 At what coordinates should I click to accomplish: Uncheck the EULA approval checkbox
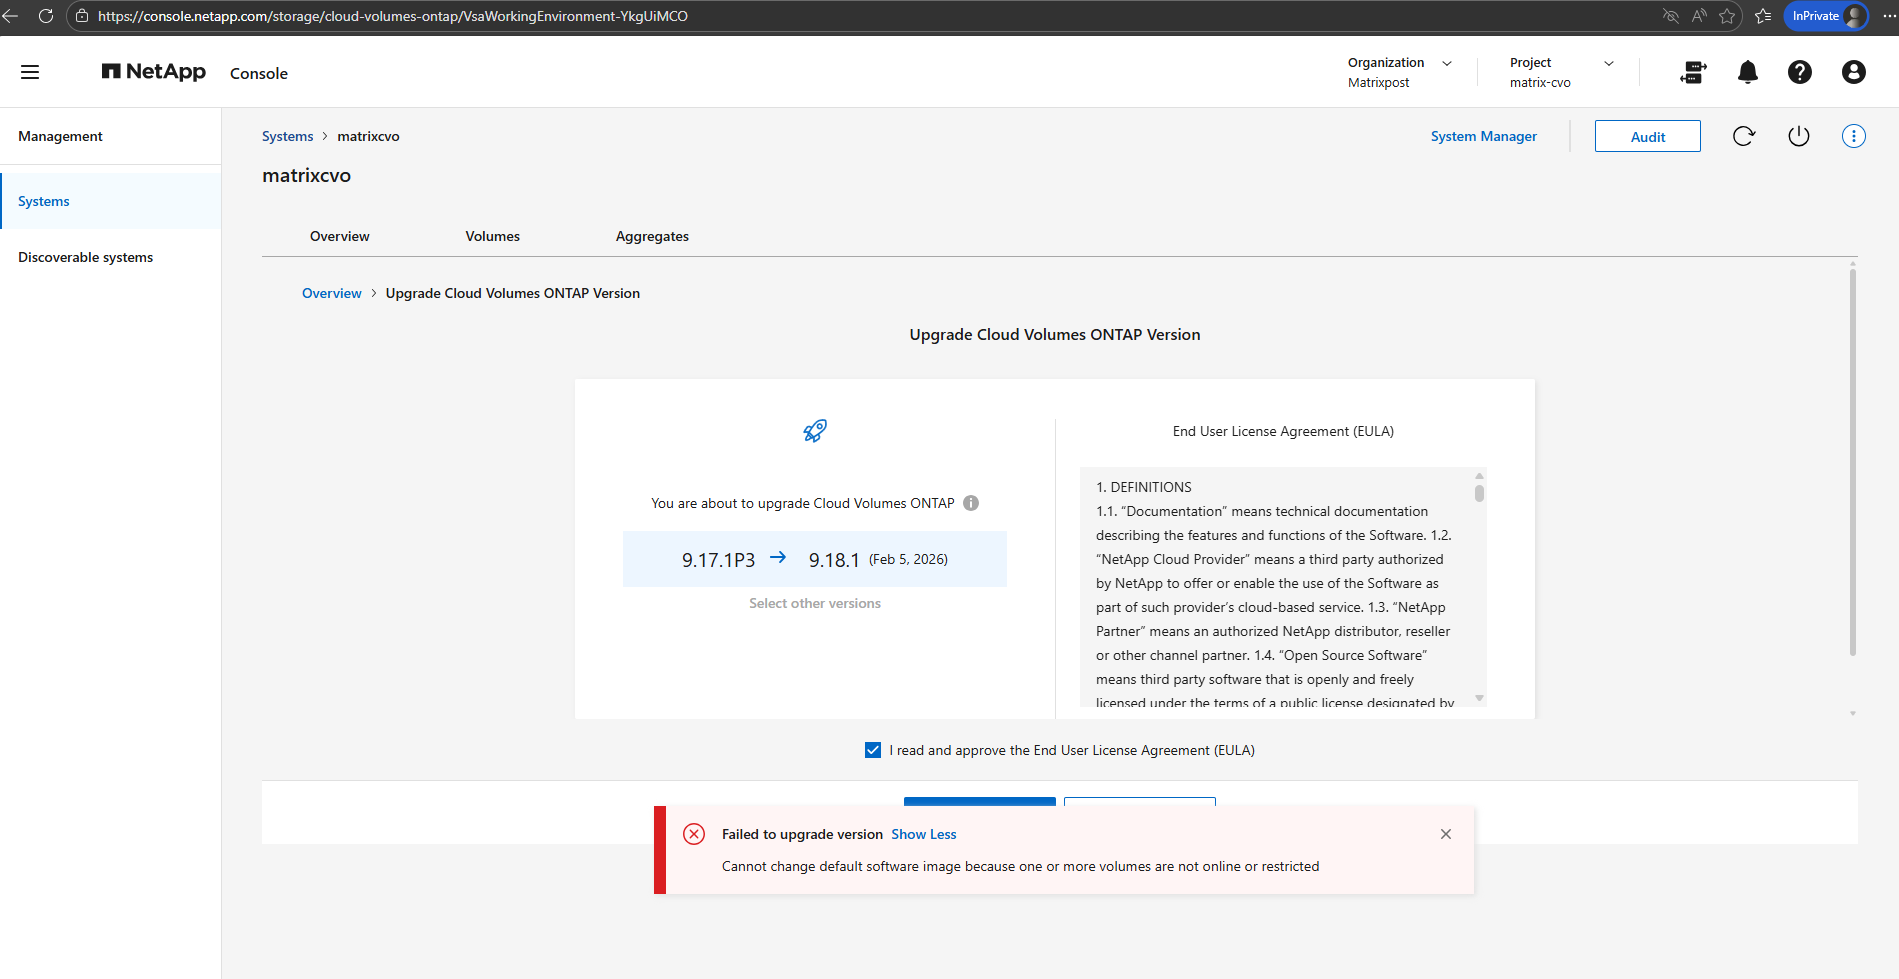click(x=873, y=750)
